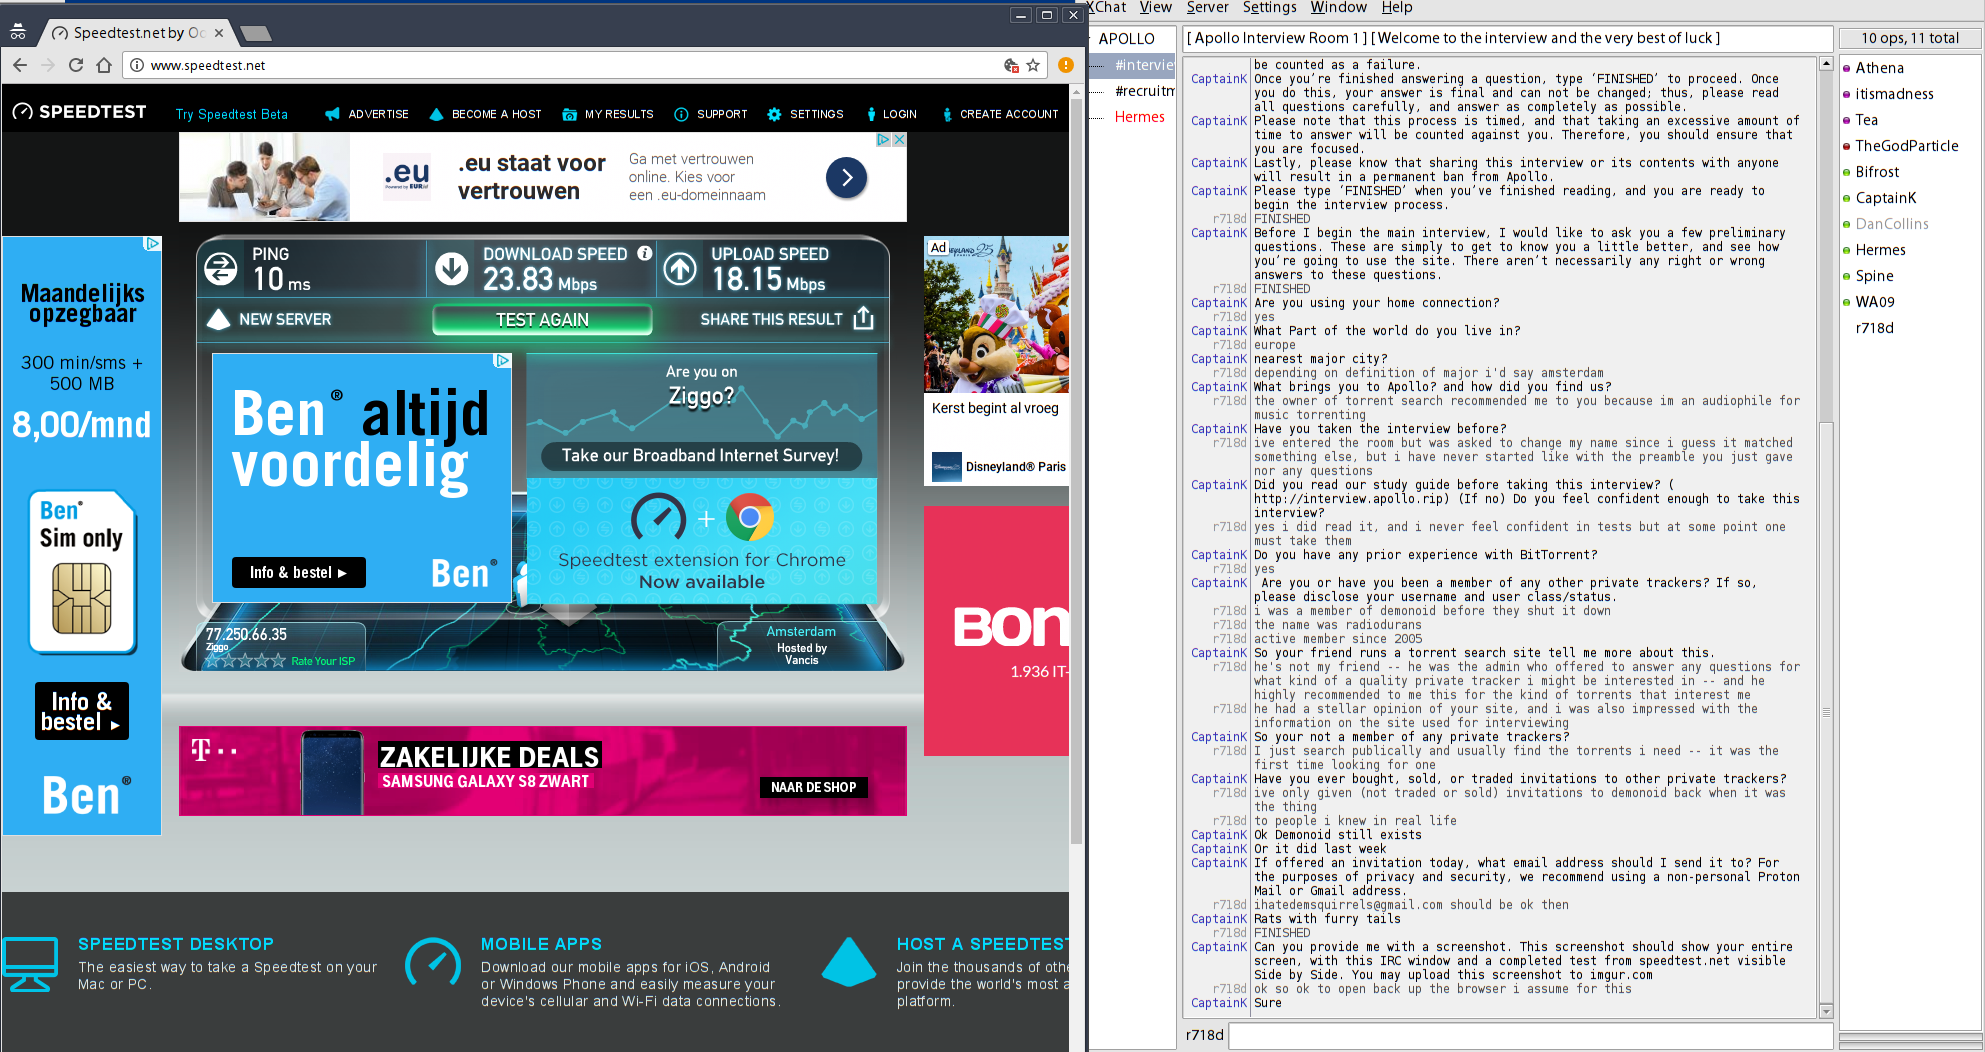Select user DanCollins in the user list
This screenshot has height=1052, width=1985.
click(1891, 224)
